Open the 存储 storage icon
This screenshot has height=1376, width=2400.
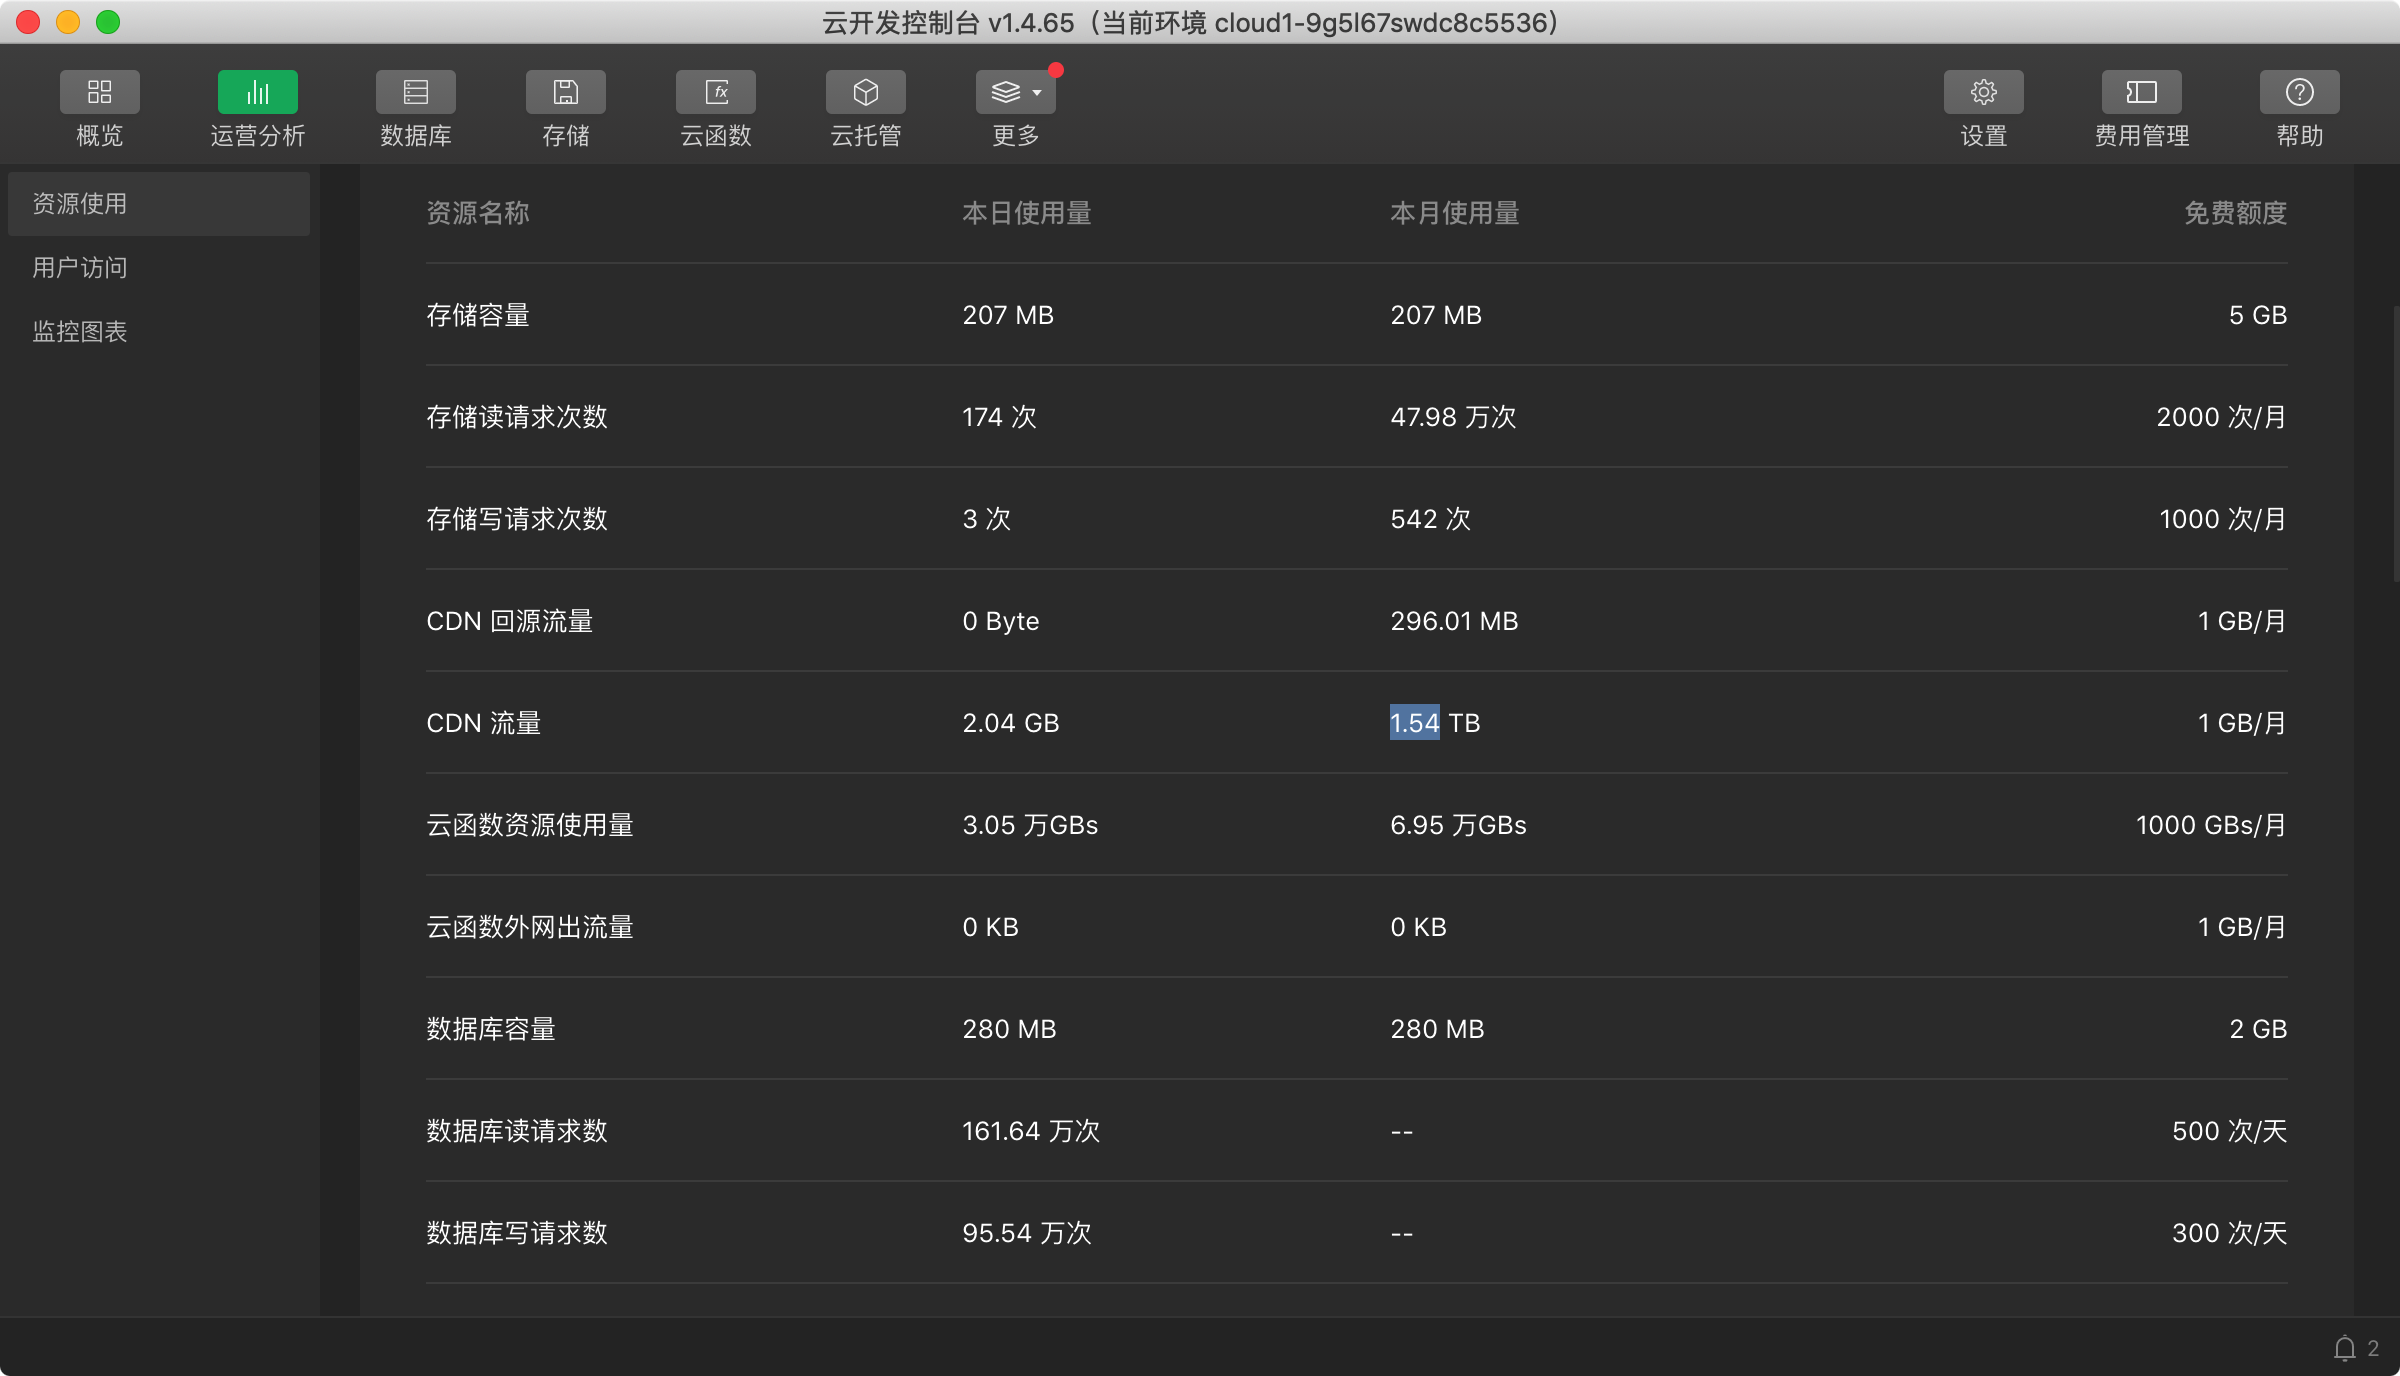565,93
